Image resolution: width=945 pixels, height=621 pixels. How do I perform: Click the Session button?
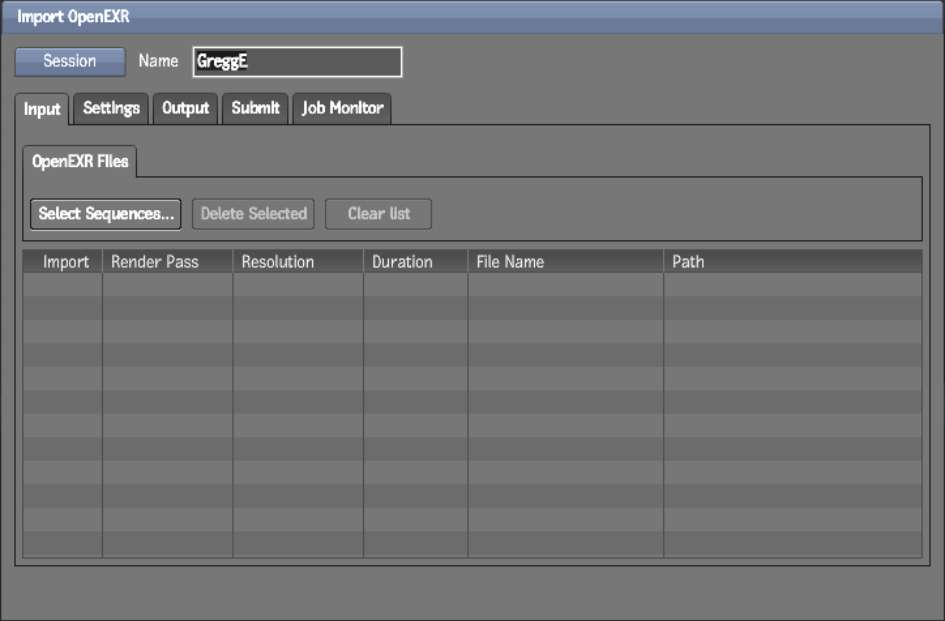point(70,62)
